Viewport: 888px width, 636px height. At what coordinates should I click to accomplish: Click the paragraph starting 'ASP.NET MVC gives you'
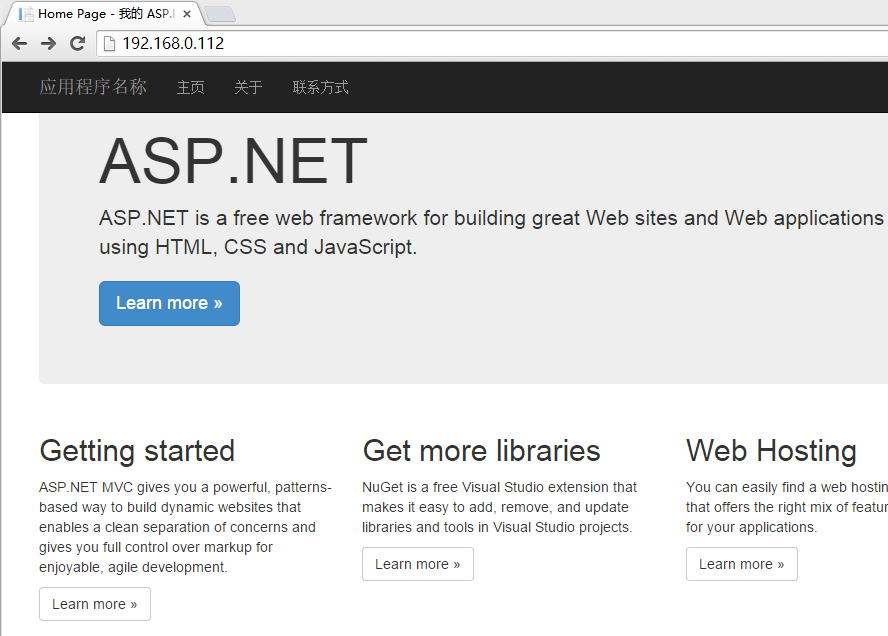pyautogui.click(x=185, y=527)
